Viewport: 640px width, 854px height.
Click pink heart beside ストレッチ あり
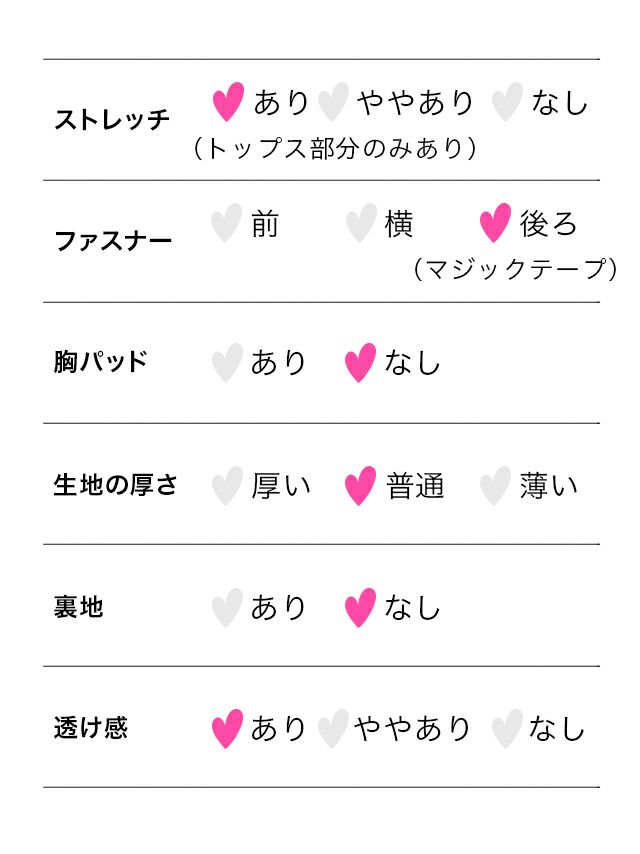tap(229, 101)
